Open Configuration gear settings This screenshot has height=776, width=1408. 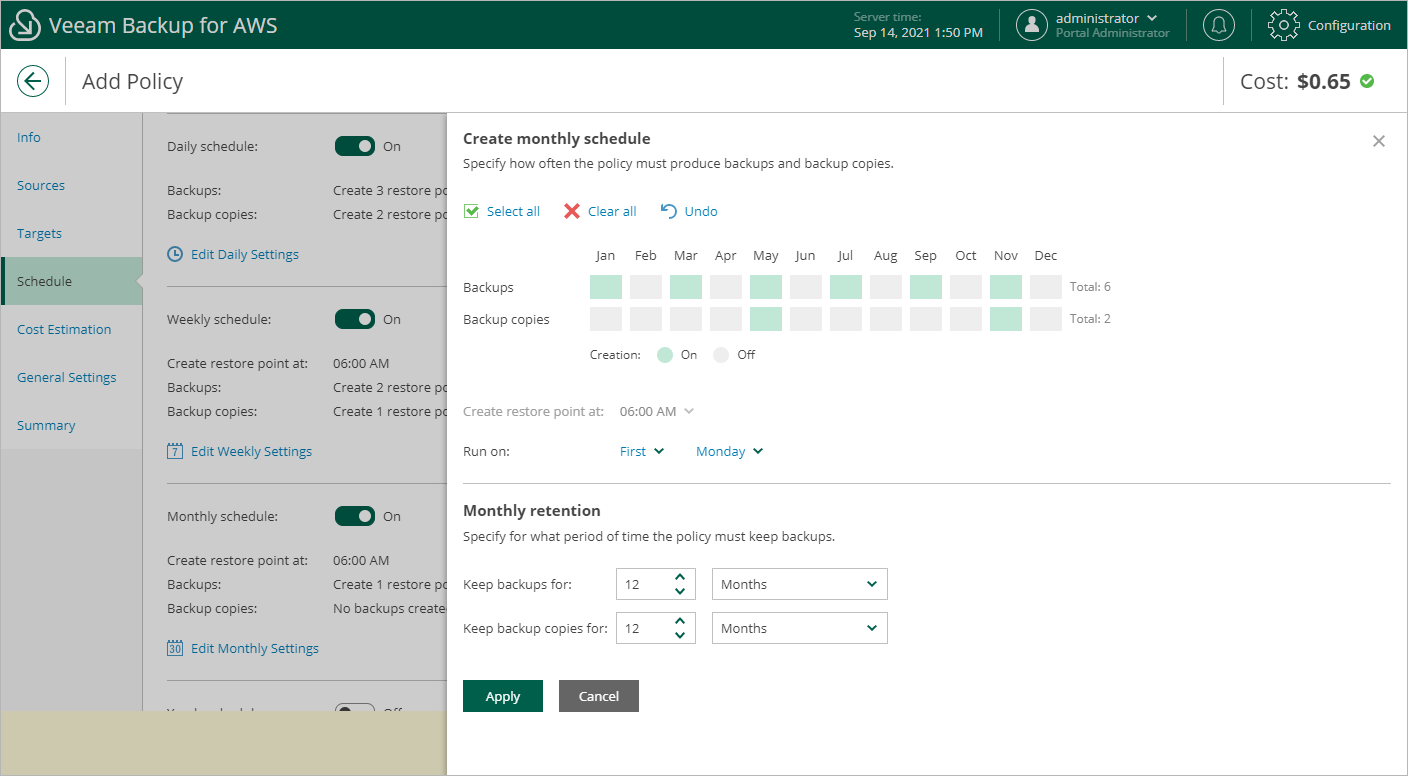[x=1283, y=25]
